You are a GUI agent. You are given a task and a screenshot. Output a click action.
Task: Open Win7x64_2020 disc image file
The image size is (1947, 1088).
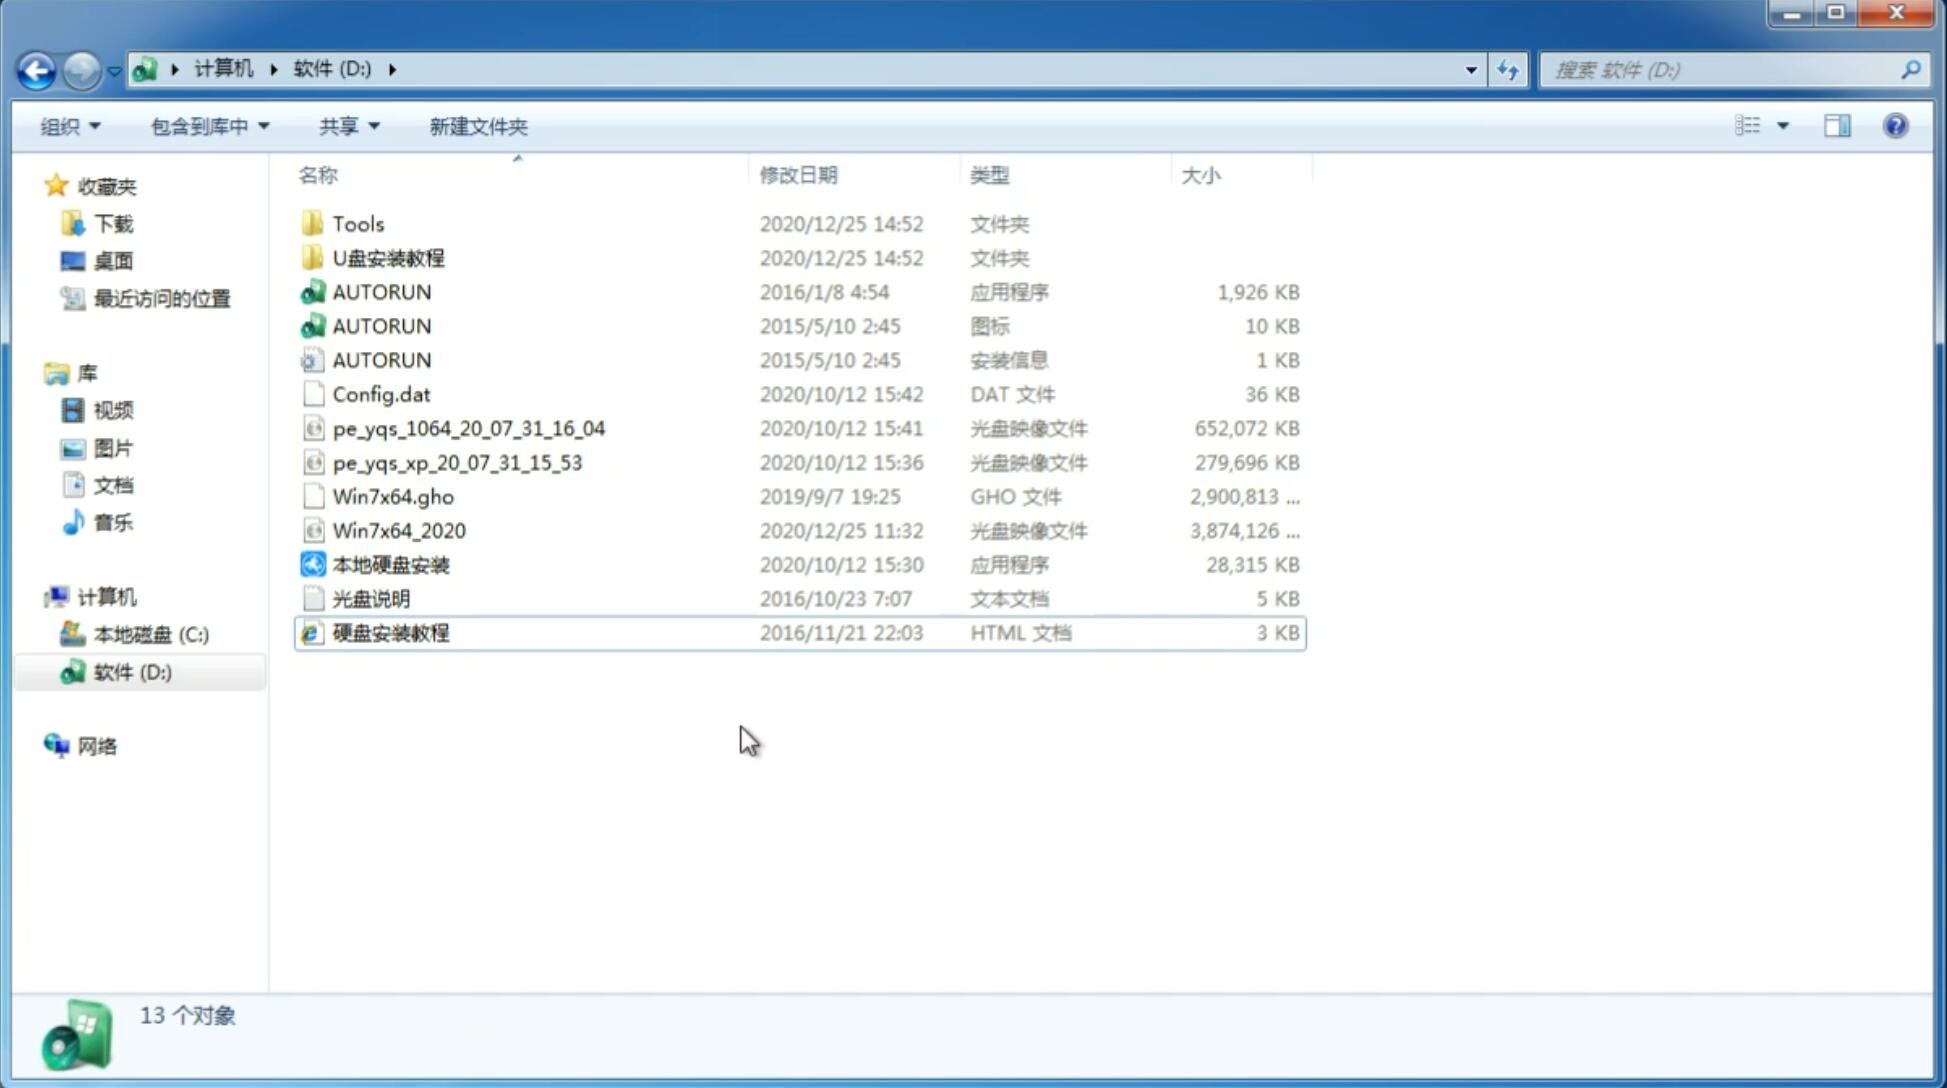tap(398, 531)
